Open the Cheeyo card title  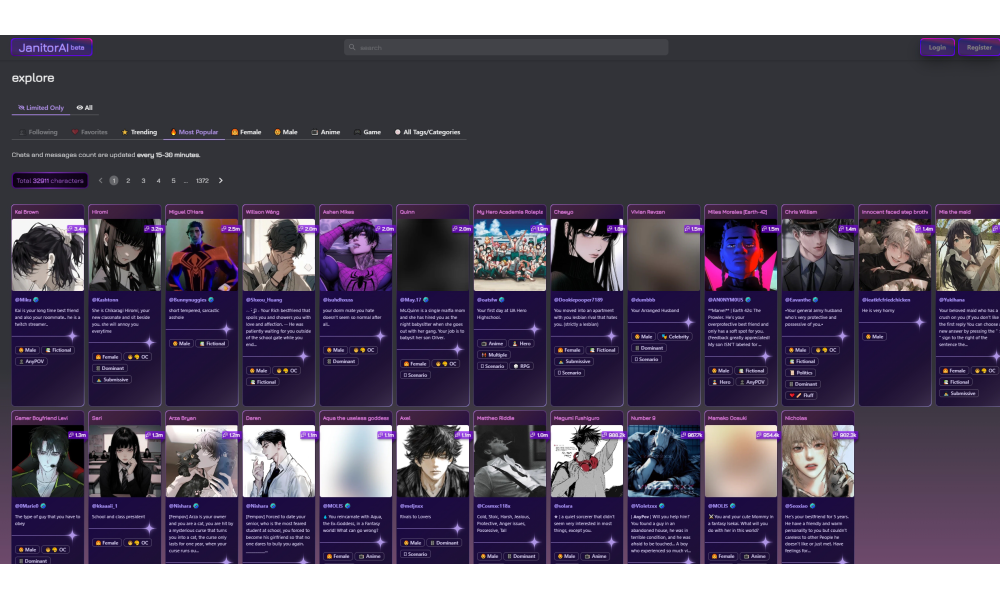(563, 212)
